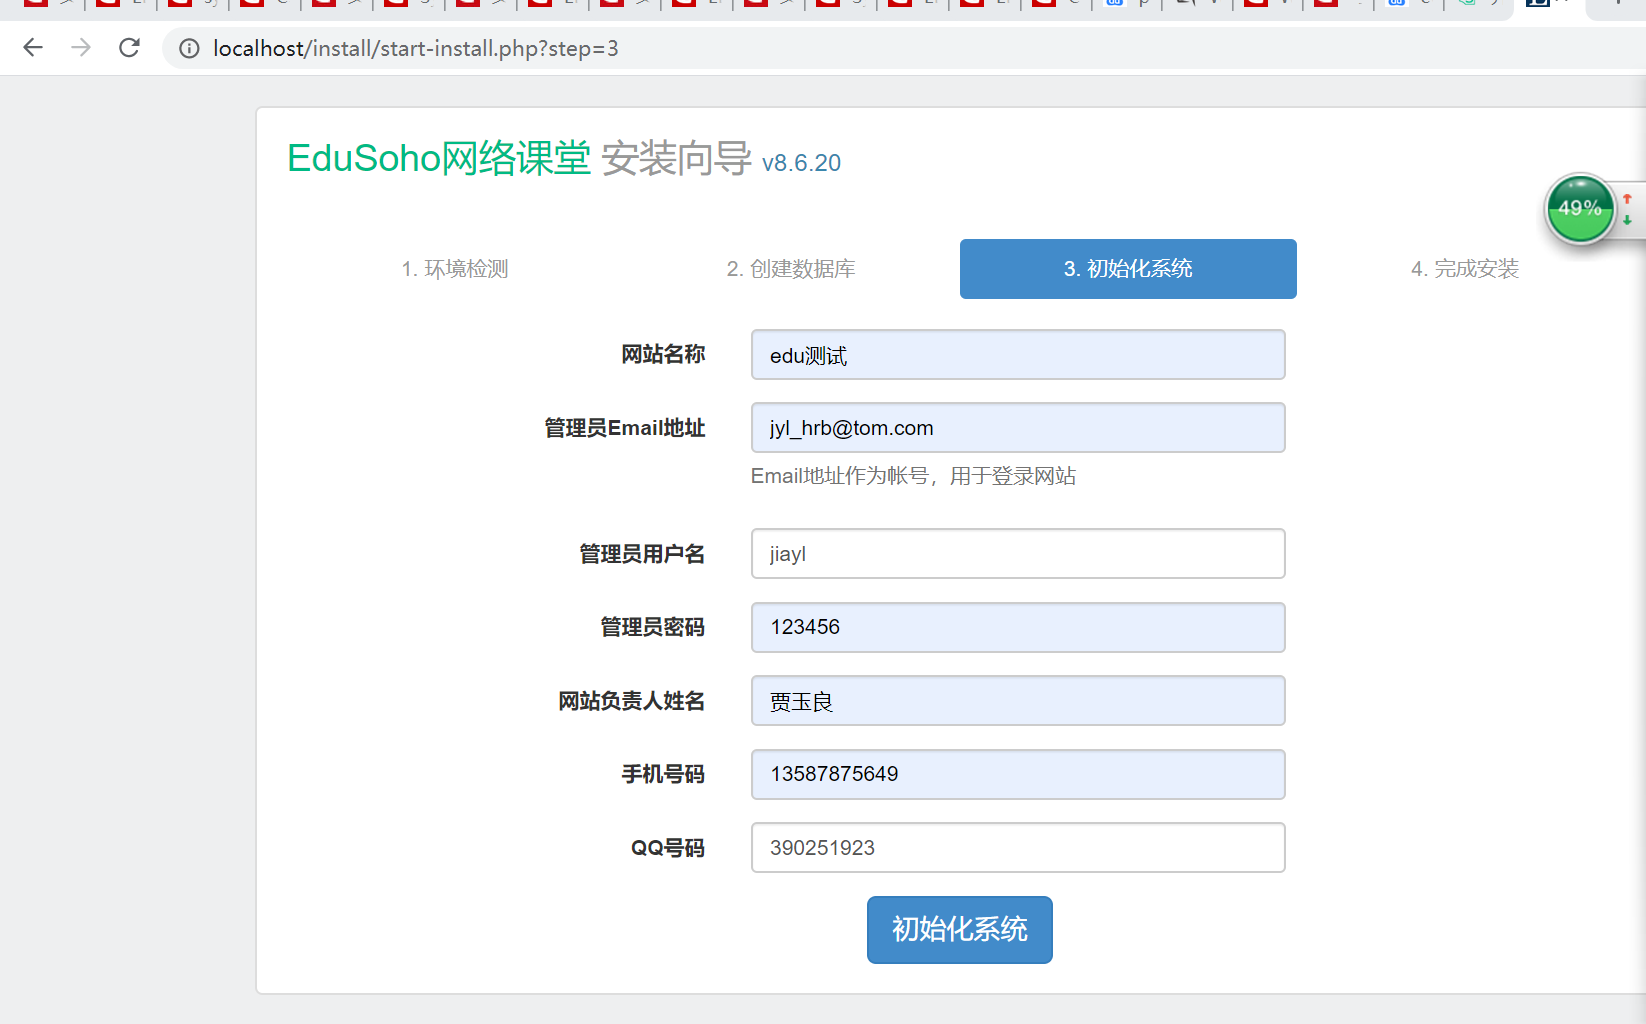Click the browser forward arrow
Viewport: 1646px width, 1024px height.
point(81,48)
